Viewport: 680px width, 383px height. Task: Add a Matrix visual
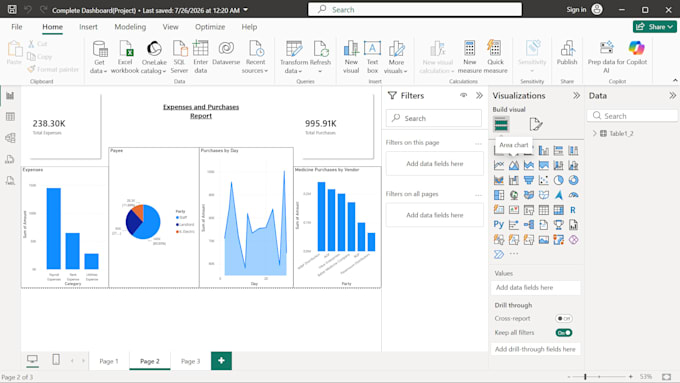[559, 210]
